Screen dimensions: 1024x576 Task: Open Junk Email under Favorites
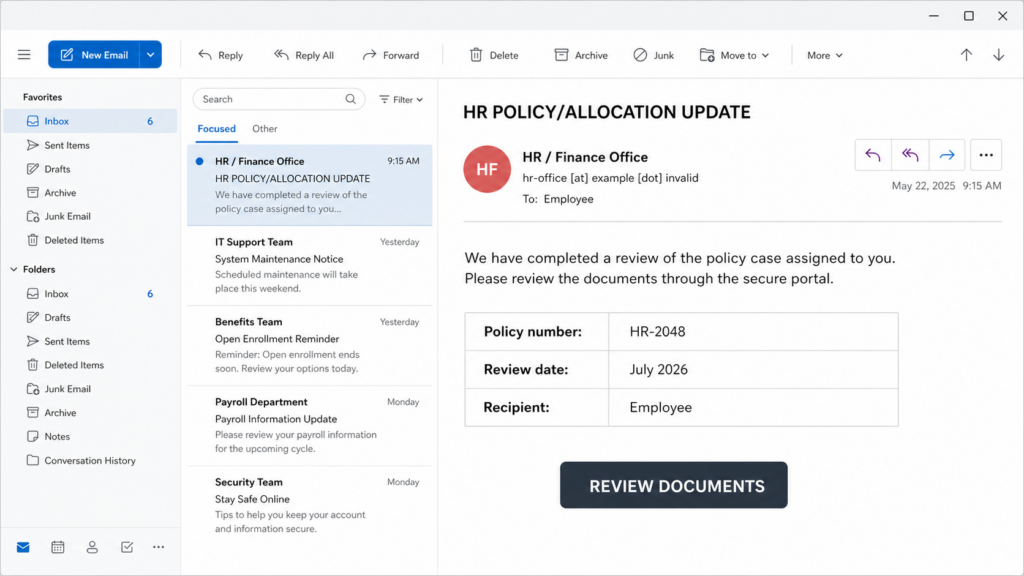pos(90,216)
